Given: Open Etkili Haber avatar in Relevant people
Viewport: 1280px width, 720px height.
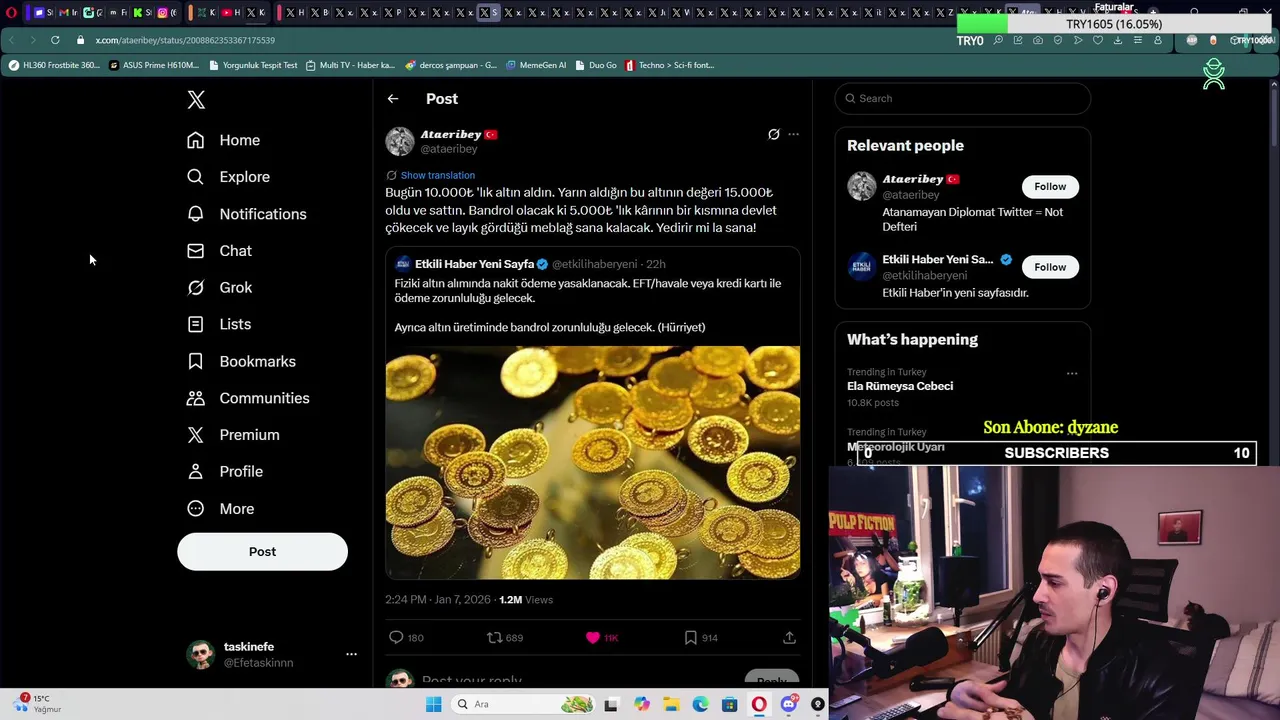Looking at the screenshot, I should 861,266.
